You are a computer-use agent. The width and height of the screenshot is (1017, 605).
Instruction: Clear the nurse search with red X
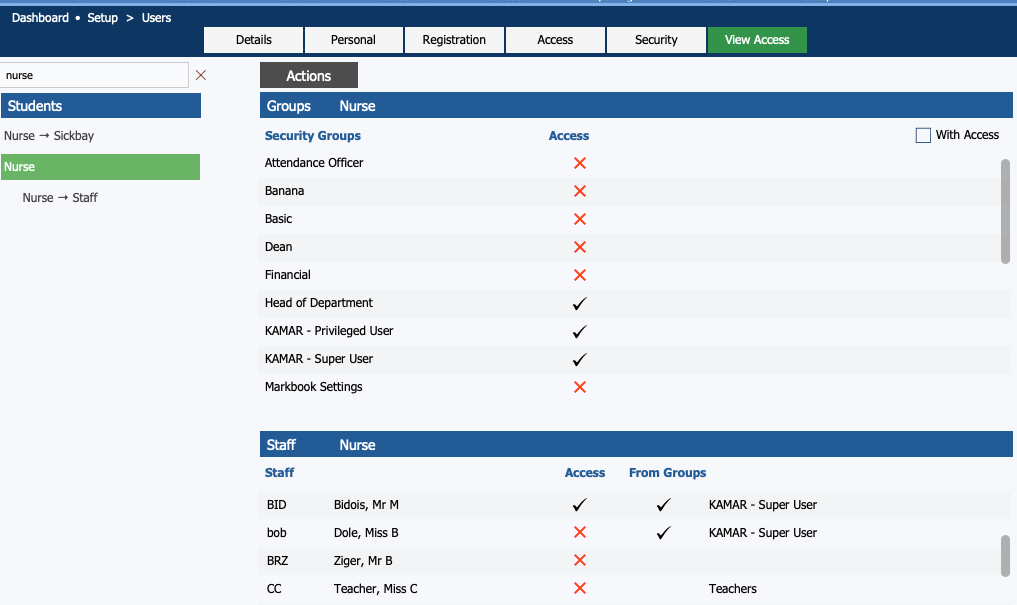coord(201,75)
